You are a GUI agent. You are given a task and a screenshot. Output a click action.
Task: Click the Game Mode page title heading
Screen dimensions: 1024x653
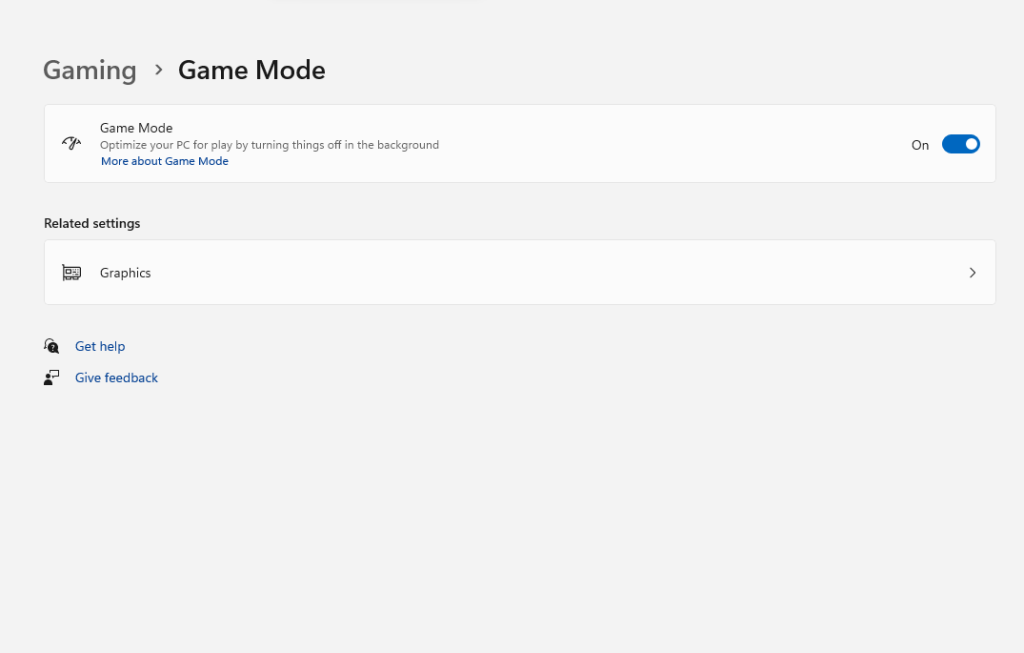click(251, 70)
